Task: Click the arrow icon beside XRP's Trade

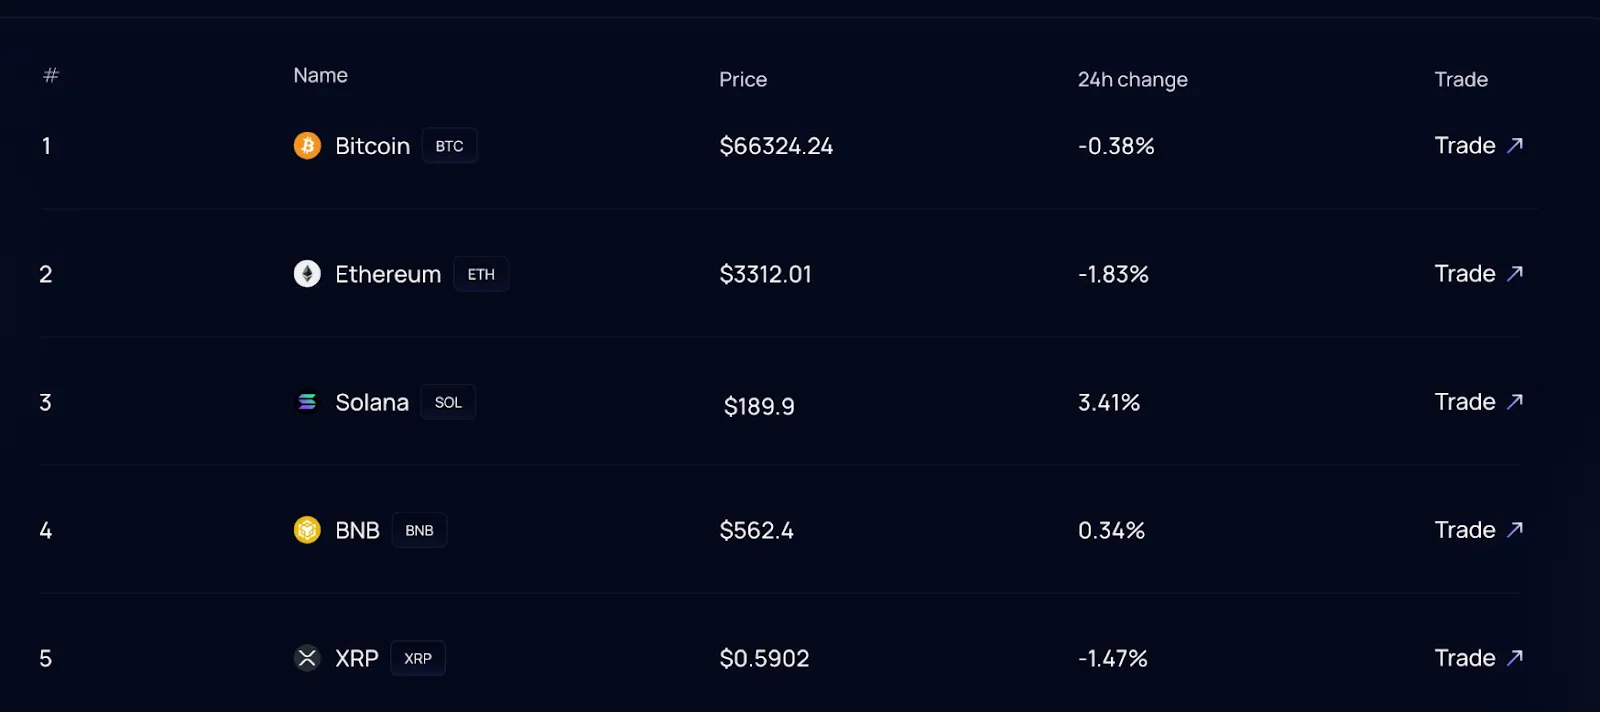Action: [x=1515, y=657]
